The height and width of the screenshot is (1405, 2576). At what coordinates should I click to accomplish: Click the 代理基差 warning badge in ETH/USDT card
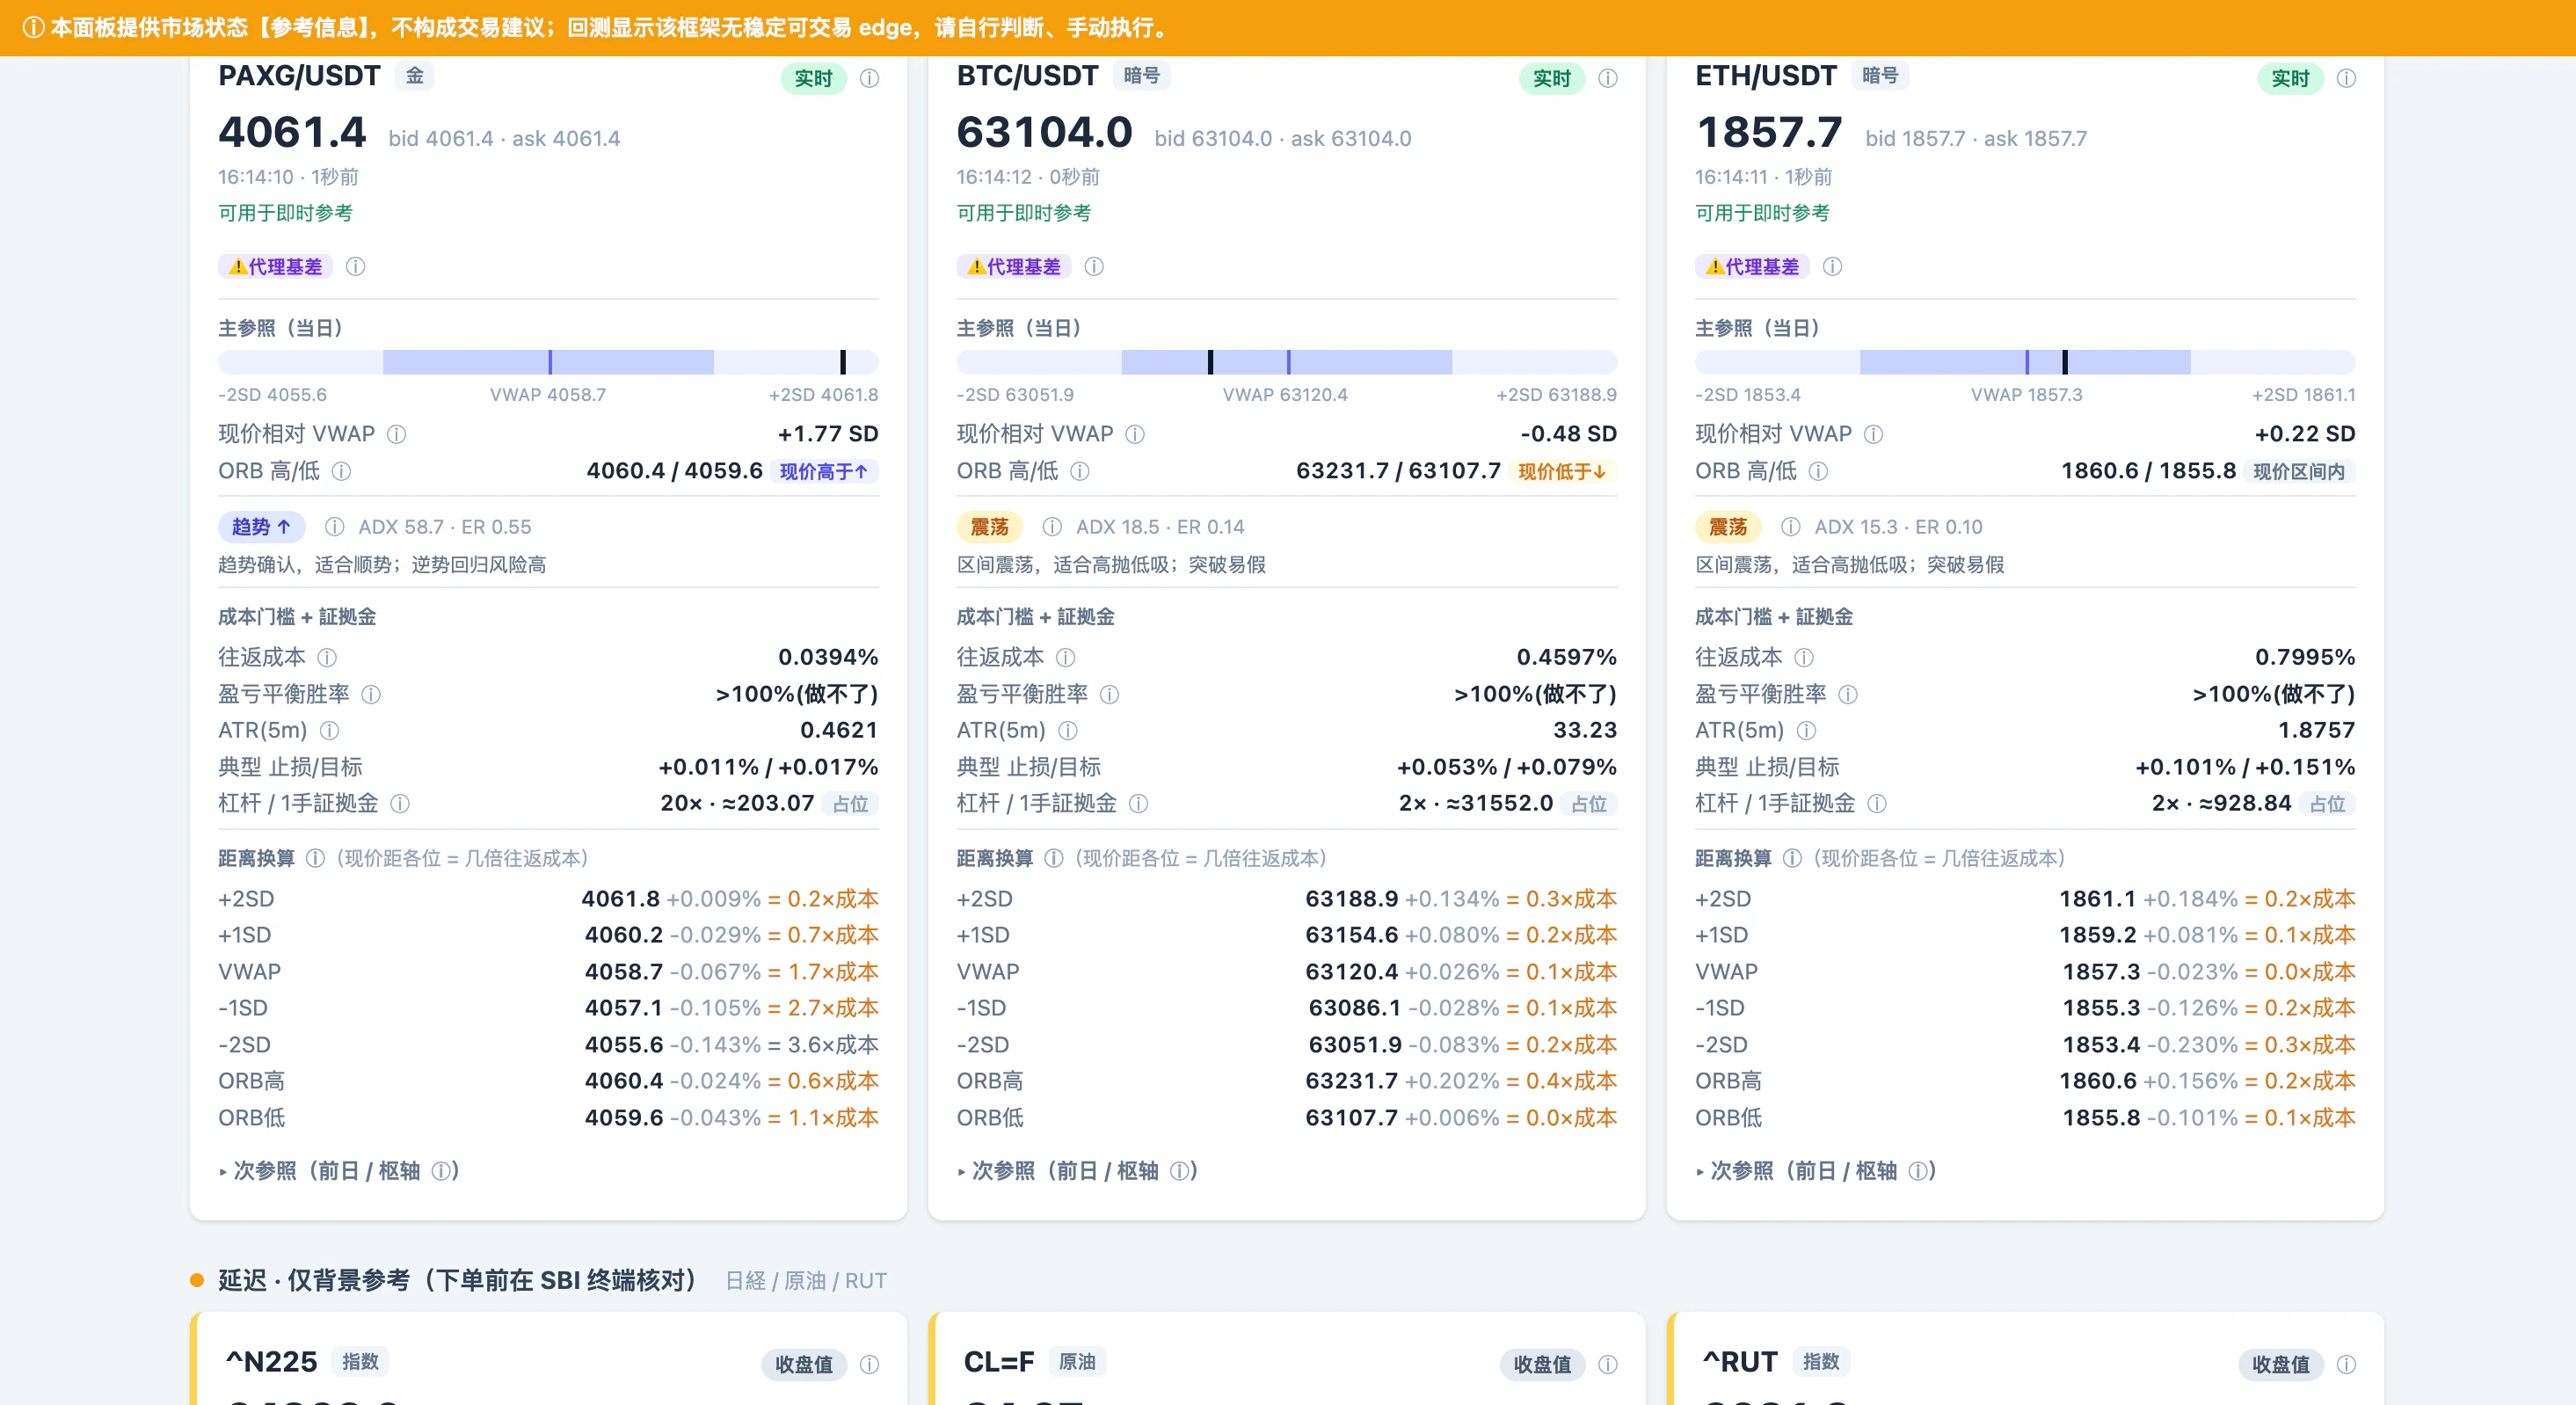[1752, 267]
